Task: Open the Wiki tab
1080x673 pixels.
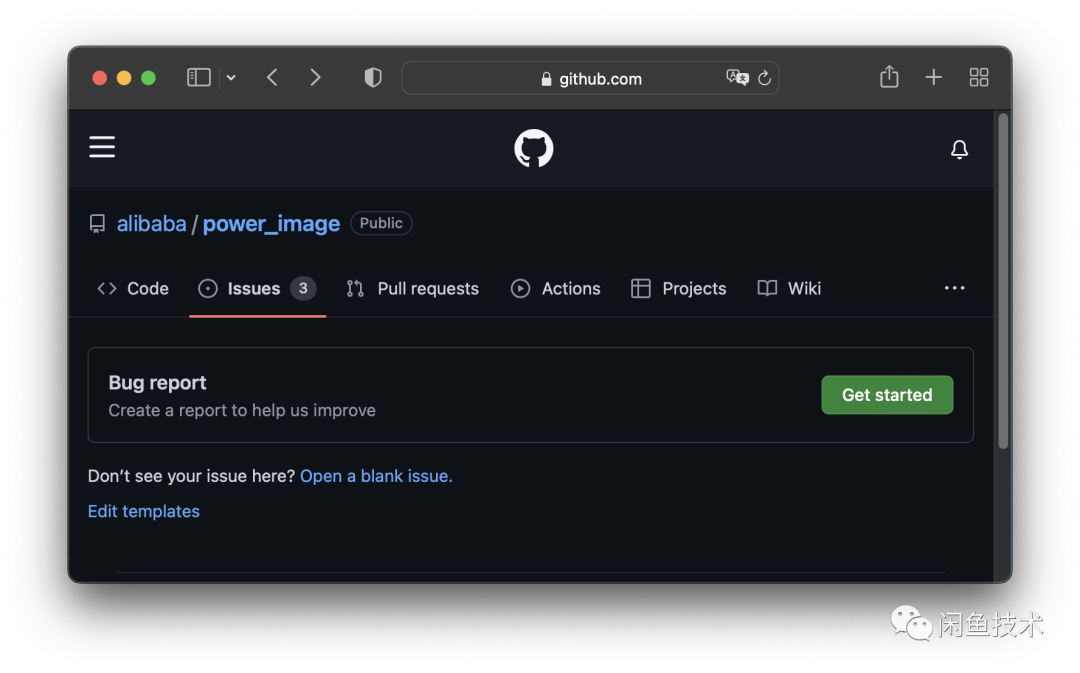Action: pos(789,289)
